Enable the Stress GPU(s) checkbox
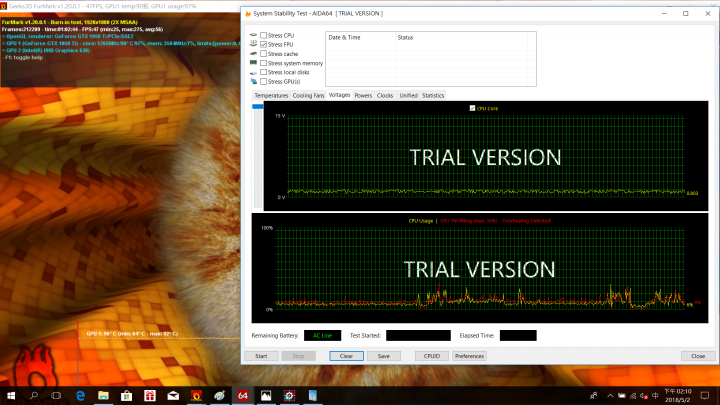This screenshot has height=405, width=720. (264, 81)
